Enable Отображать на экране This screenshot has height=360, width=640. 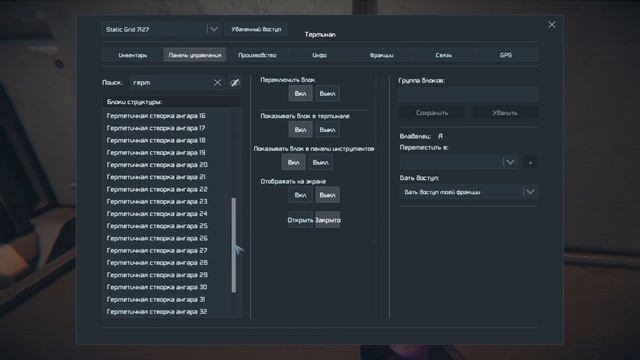pos(300,195)
